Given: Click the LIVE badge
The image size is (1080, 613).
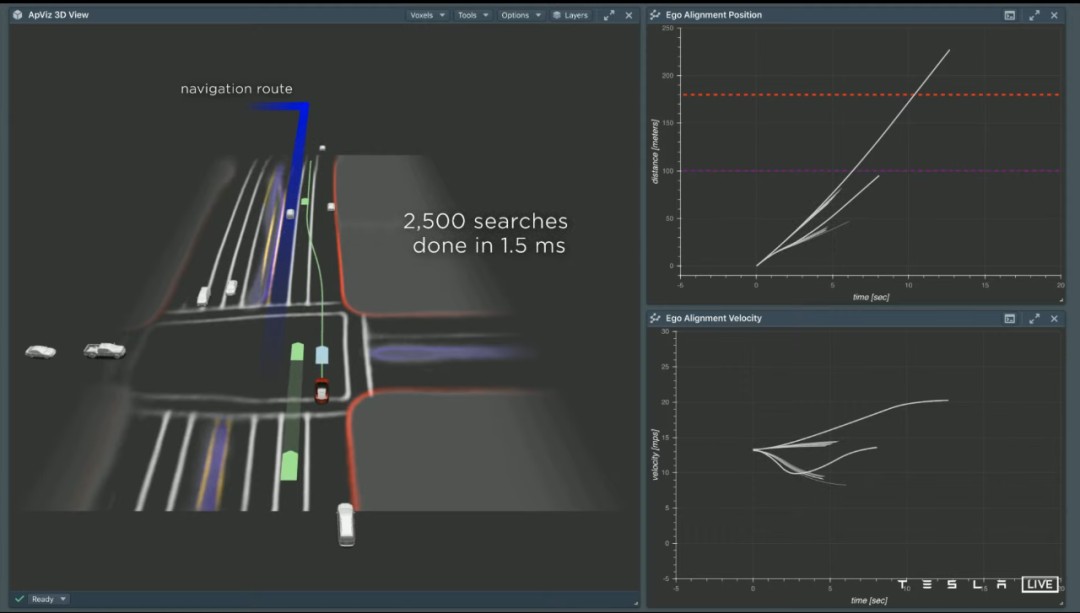Looking at the screenshot, I should tap(1040, 584).
